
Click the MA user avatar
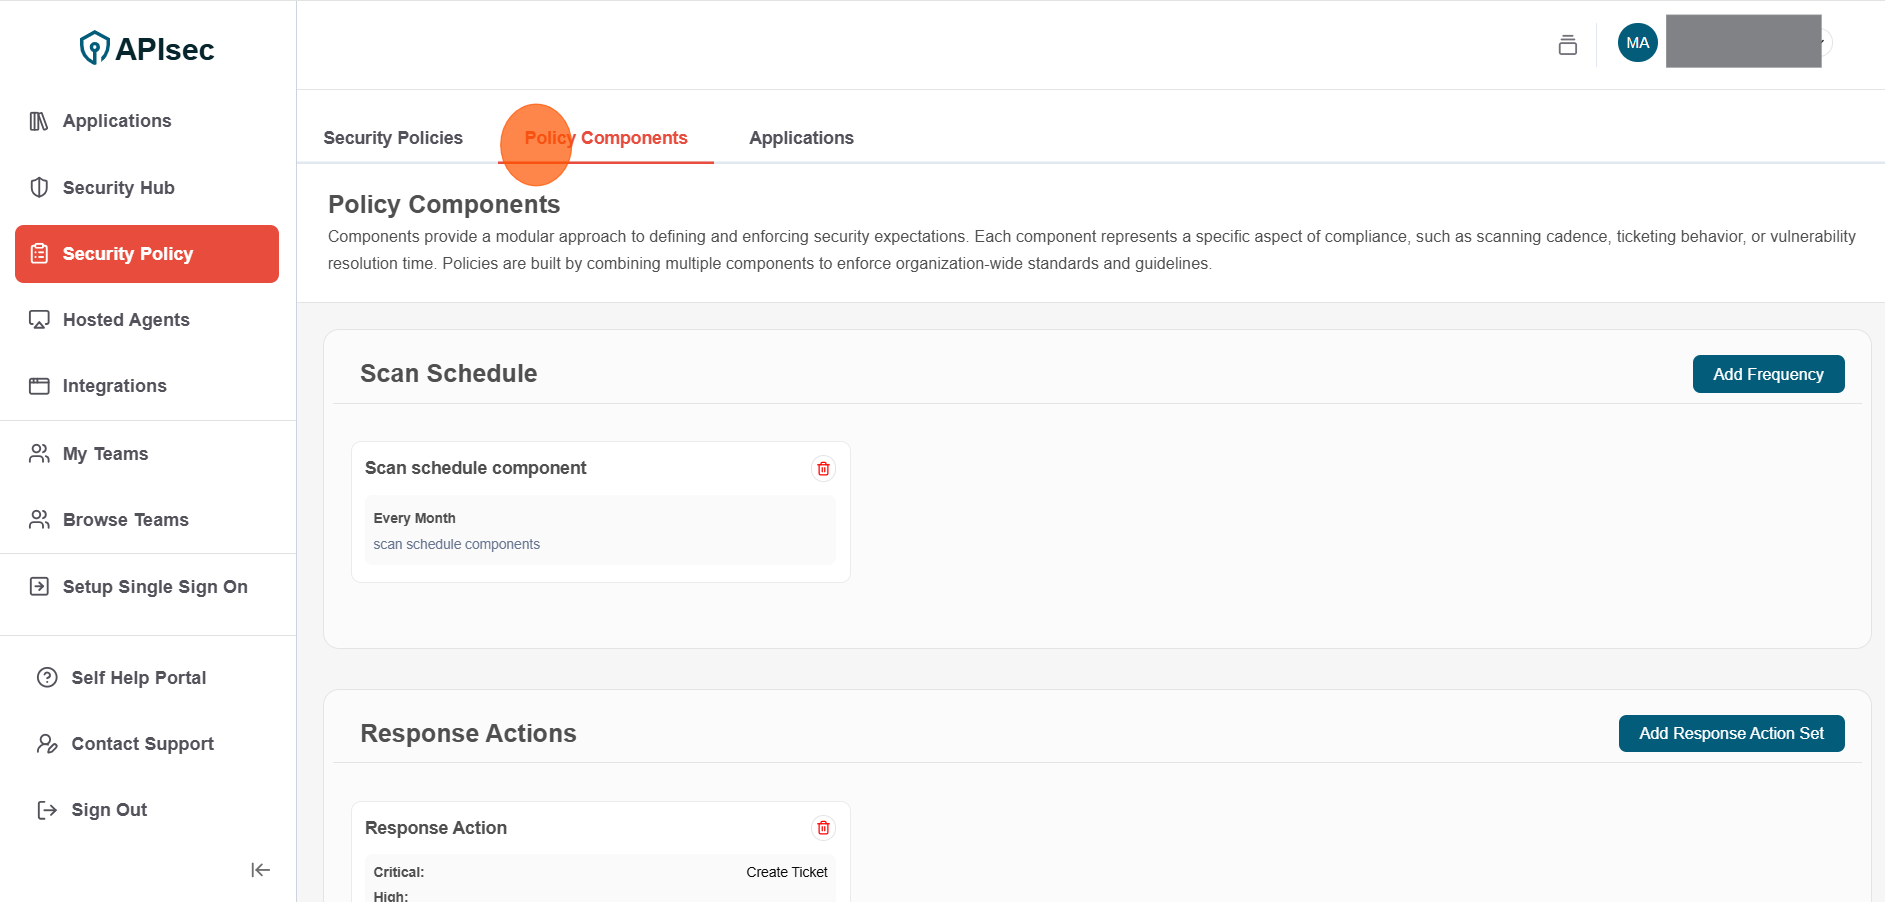pyautogui.click(x=1637, y=43)
